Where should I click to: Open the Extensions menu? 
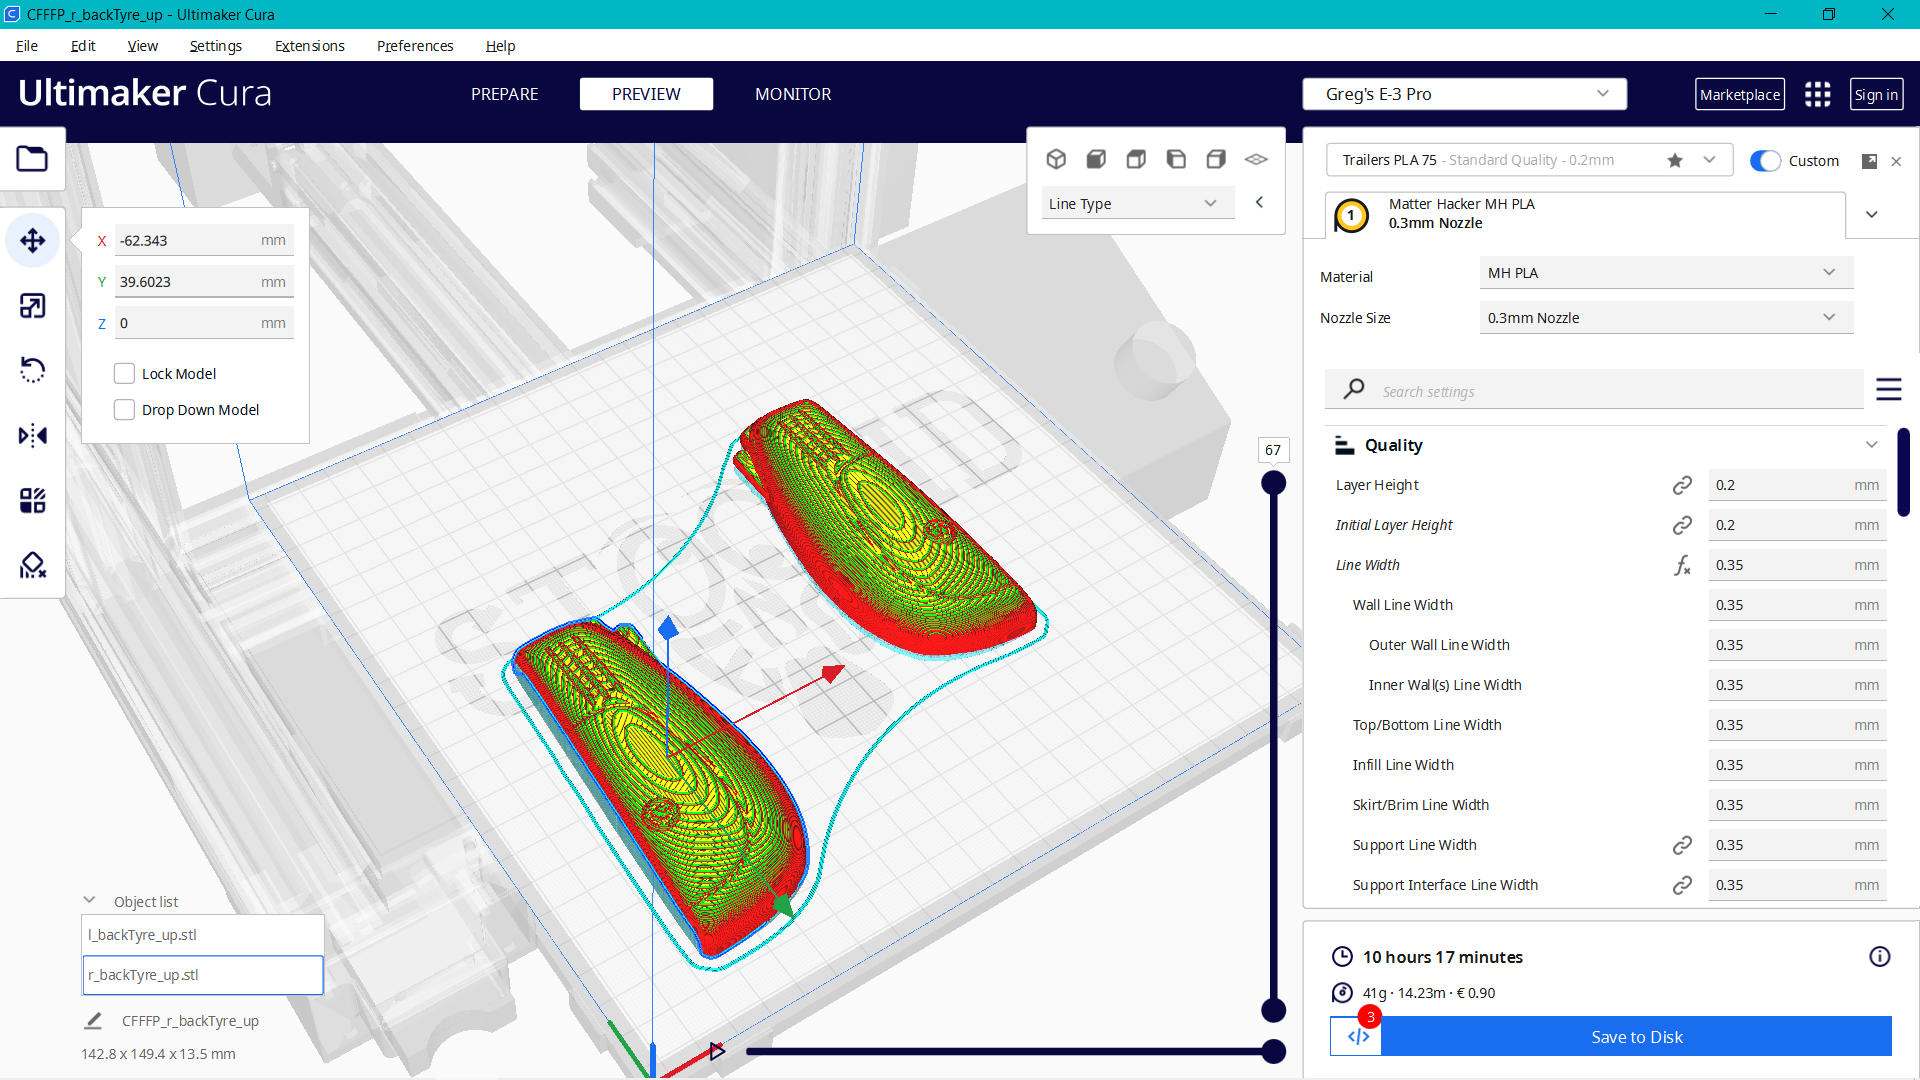(309, 46)
